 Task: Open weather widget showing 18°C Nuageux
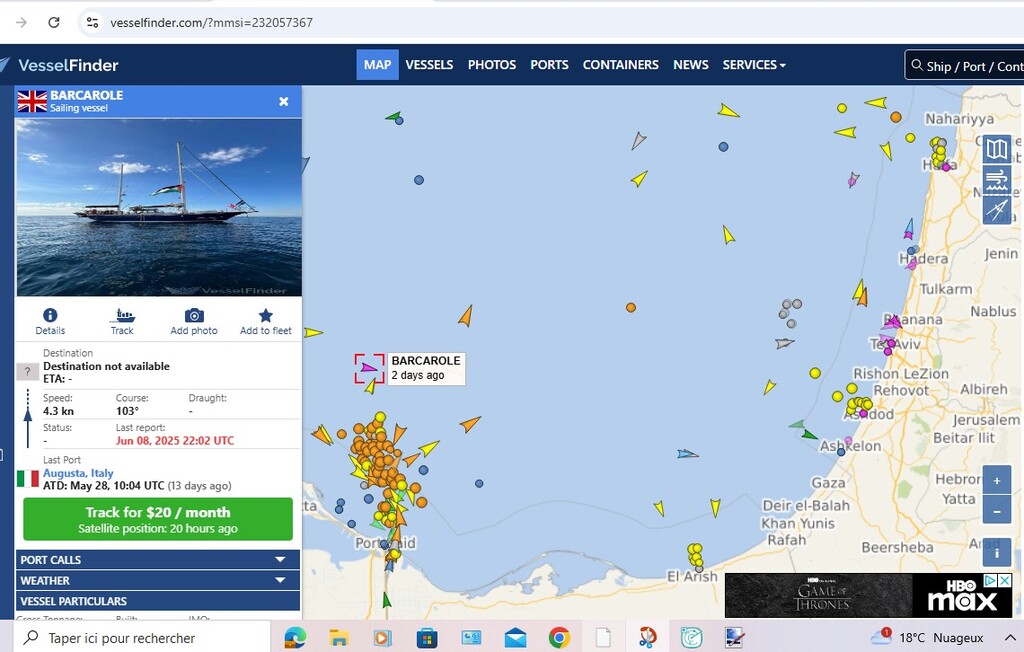pyautogui.click(x=927, y=637)
